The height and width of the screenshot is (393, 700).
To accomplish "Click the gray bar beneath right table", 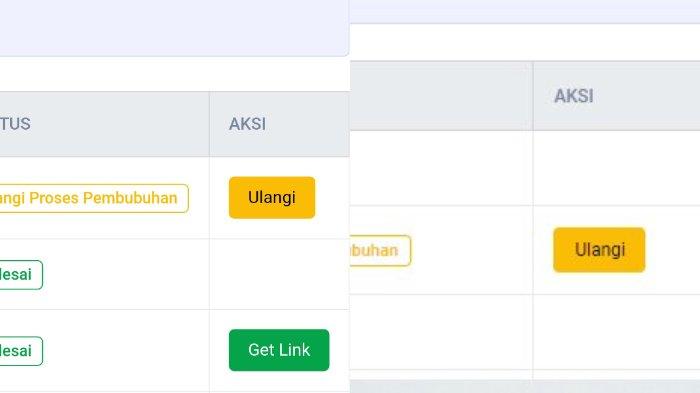I will click(525, 386).
